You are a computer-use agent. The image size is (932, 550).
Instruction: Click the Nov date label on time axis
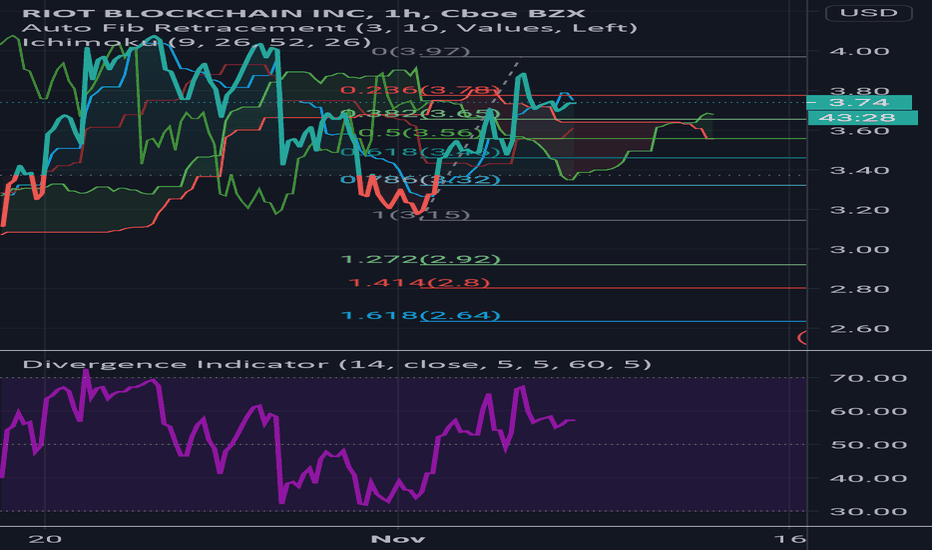point(398,539)
